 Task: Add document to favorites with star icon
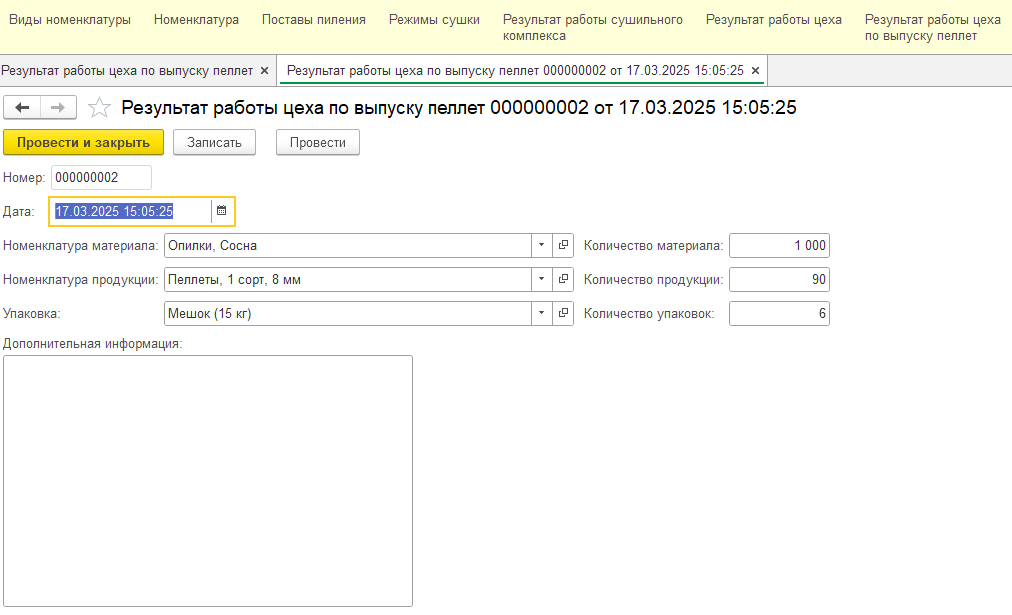[x=99, y=108]
